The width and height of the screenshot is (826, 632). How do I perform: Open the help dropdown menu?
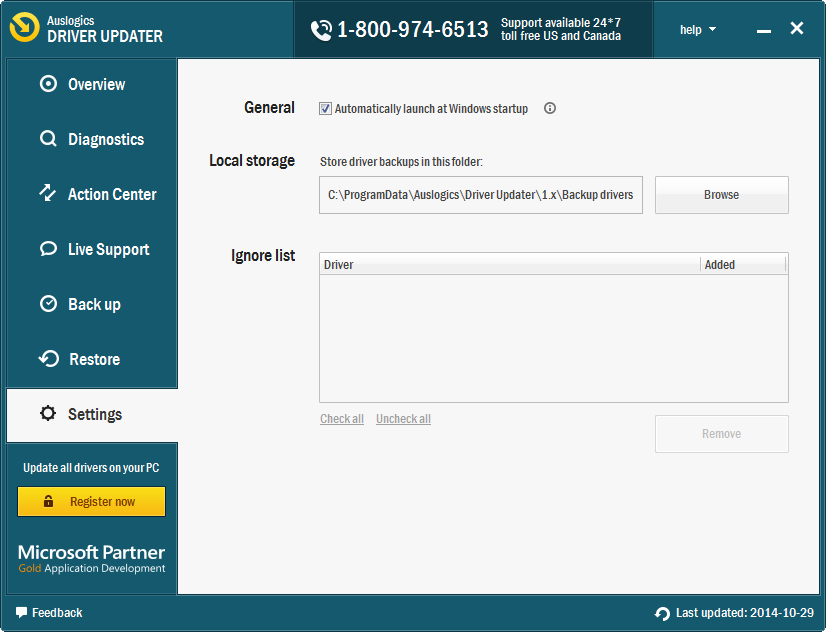click(697, 29)
